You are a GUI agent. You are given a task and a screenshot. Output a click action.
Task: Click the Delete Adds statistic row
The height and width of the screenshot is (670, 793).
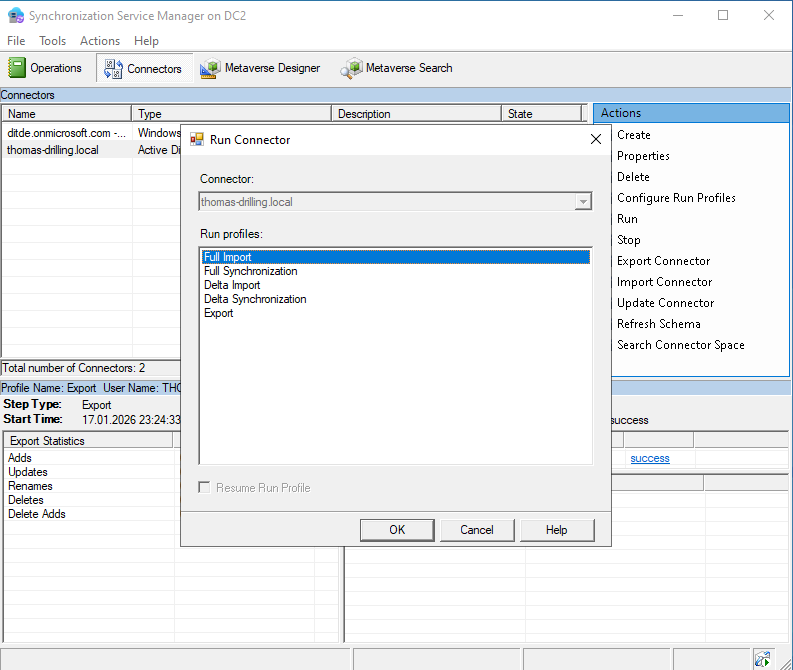91,514
